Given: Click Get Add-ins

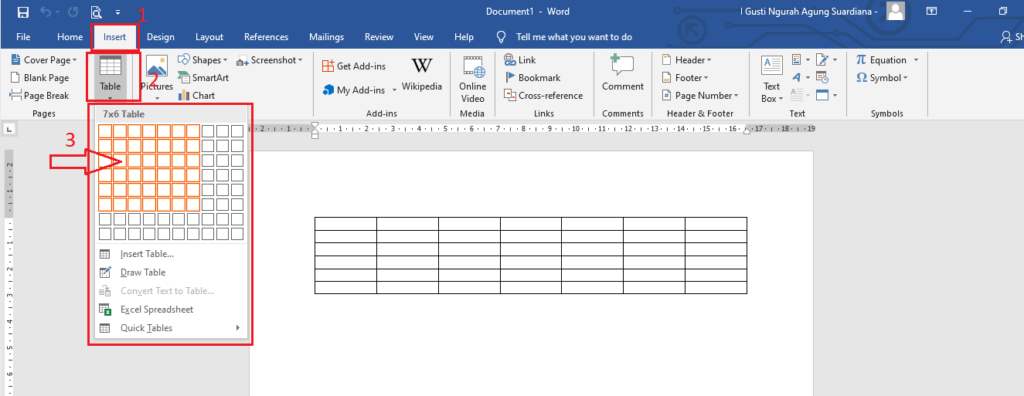Looking at the screenshot, I should tap(353, 66).
